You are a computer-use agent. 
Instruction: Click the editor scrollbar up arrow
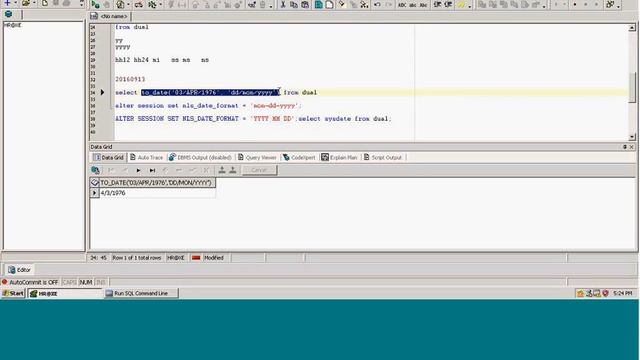coord(632,28)
